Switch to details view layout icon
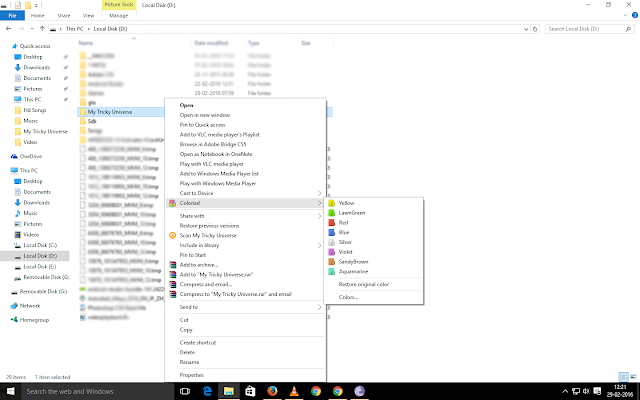The height and width of the screenshot is (400, 640). pyautogui.click(x=623, y=376)
